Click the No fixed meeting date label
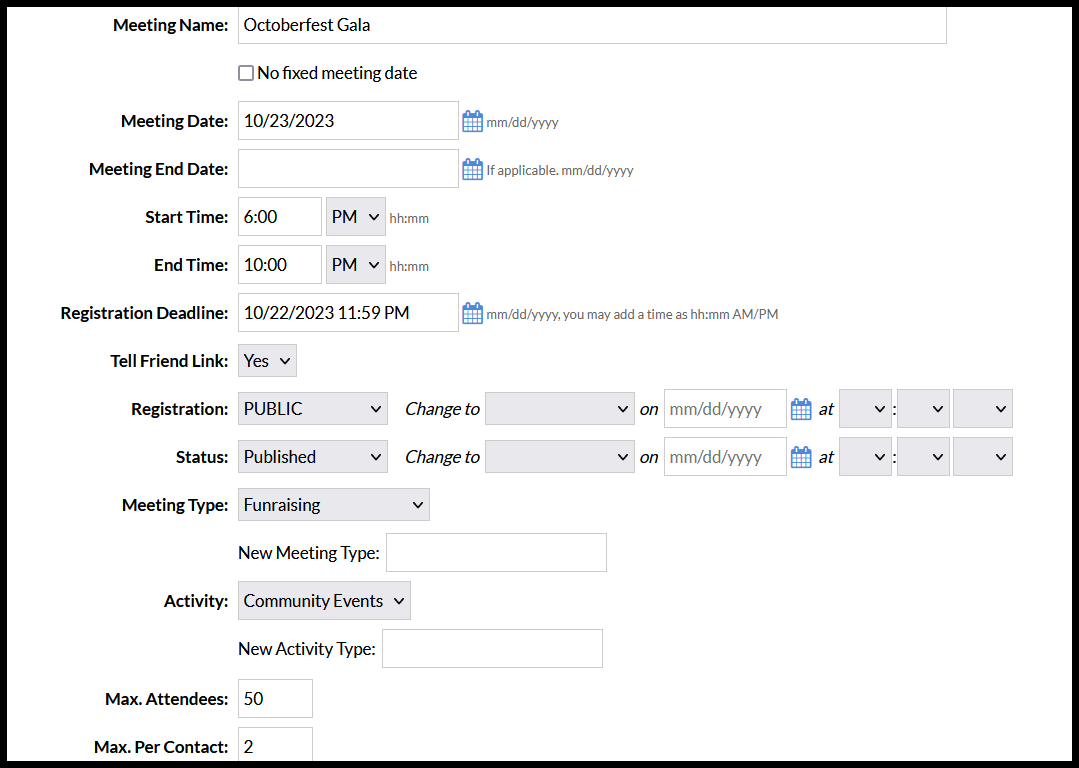Image resolution: width=1079 pixels, height=768 pixels. pos(337,73)
